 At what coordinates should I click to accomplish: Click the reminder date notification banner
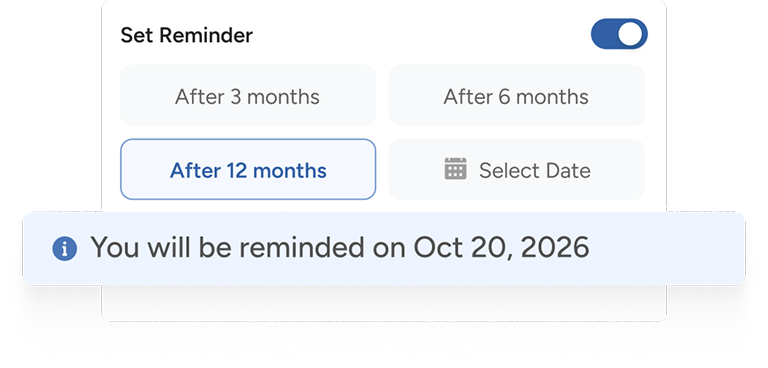384,248
